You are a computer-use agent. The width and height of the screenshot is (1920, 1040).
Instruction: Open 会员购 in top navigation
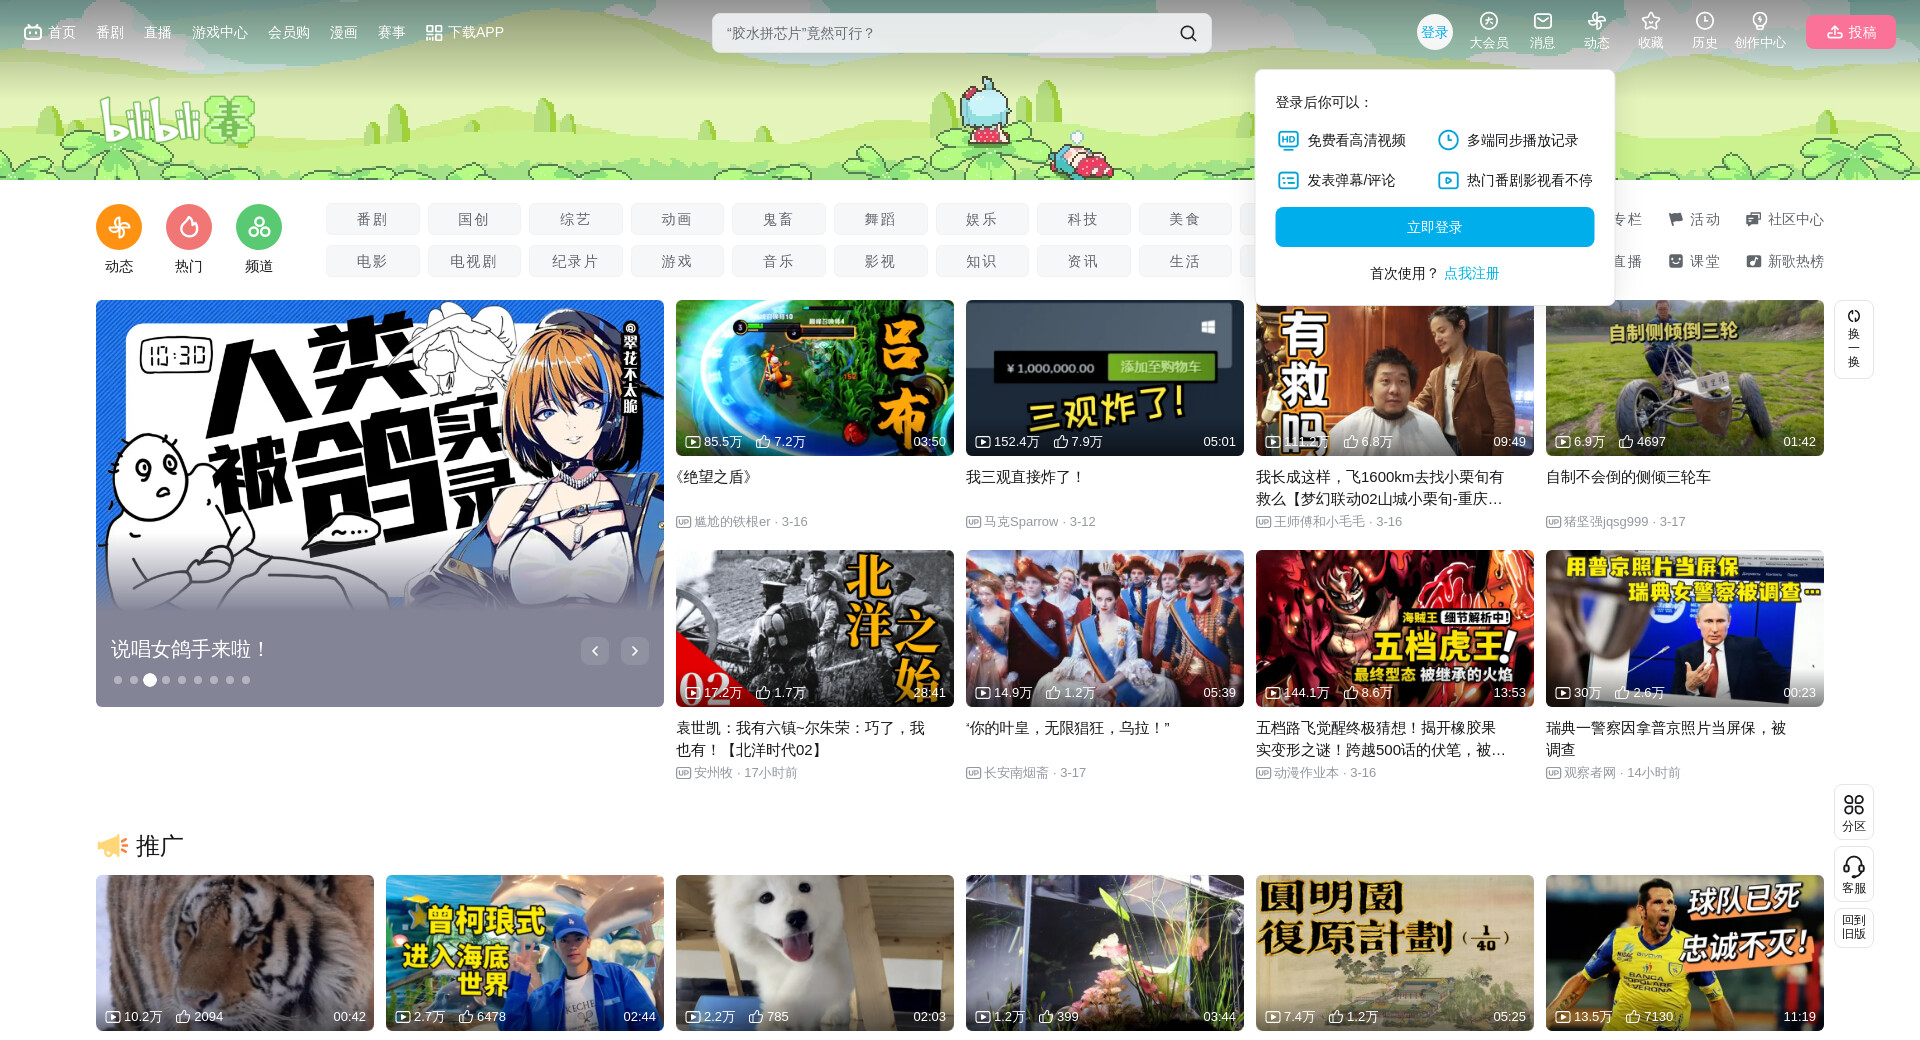289,32
